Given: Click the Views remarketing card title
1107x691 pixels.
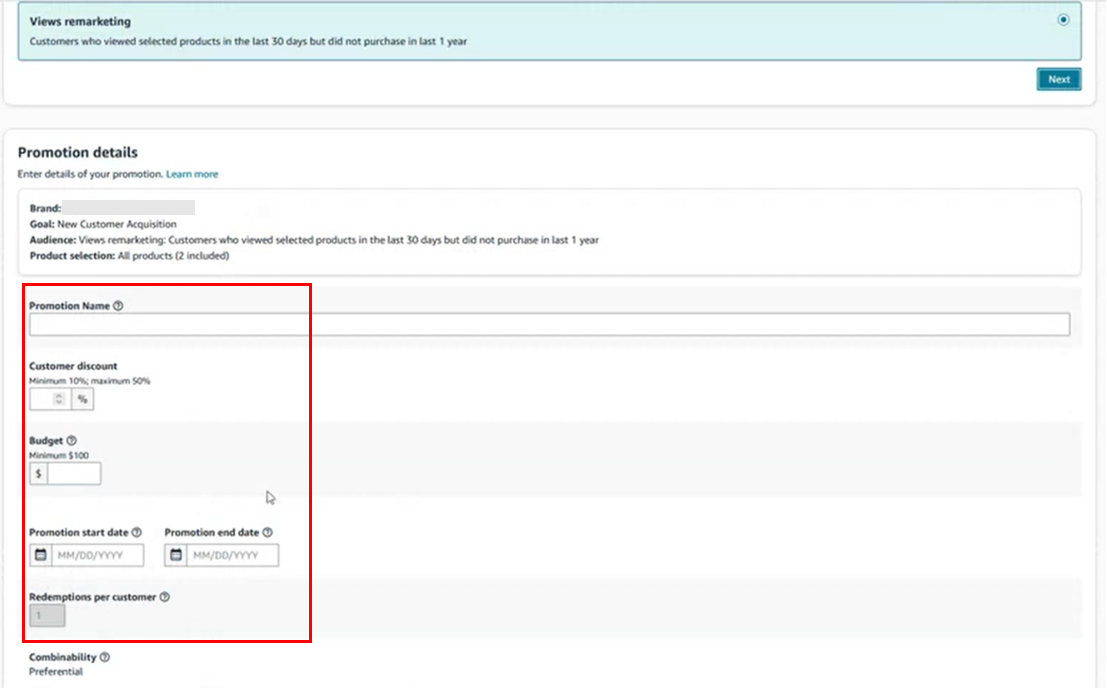Looking at the screenshot, I should (80, 21).
